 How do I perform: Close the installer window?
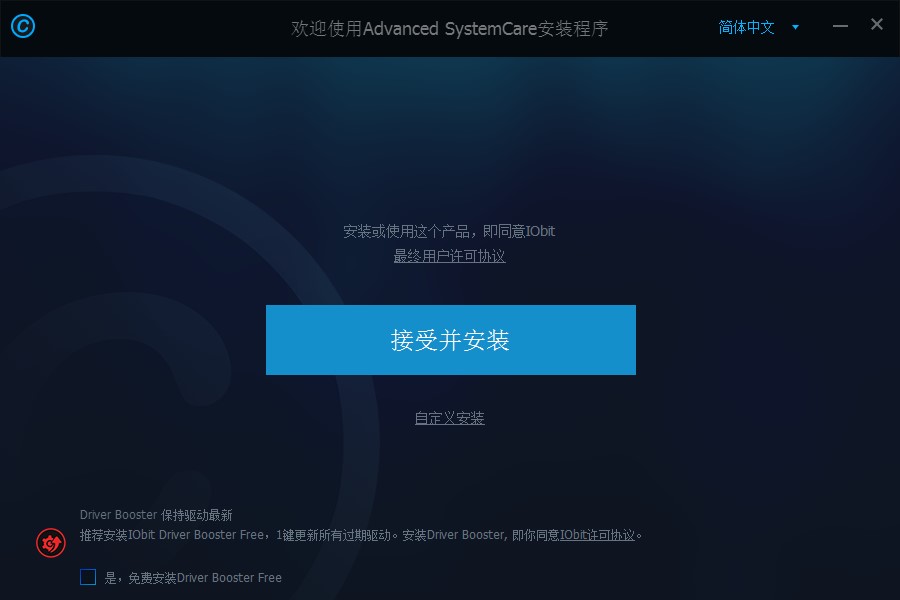876,24
